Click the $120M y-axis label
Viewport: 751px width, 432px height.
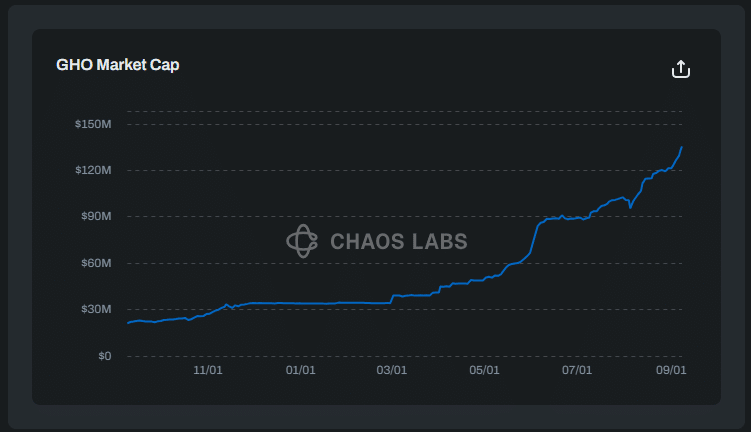[x=93, y=170]
